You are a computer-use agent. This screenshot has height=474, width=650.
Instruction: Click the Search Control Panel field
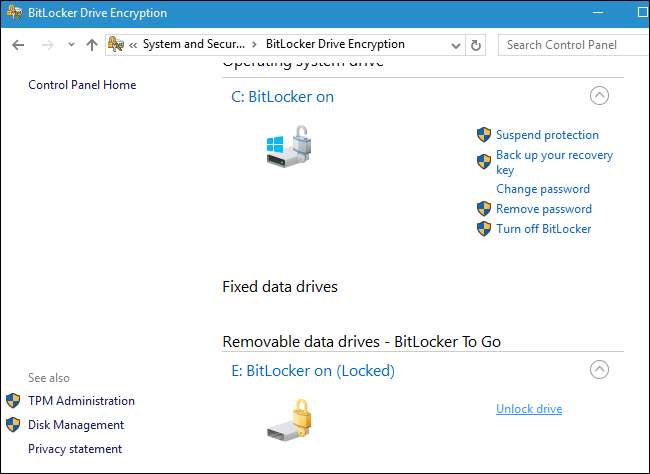point(570,45)
